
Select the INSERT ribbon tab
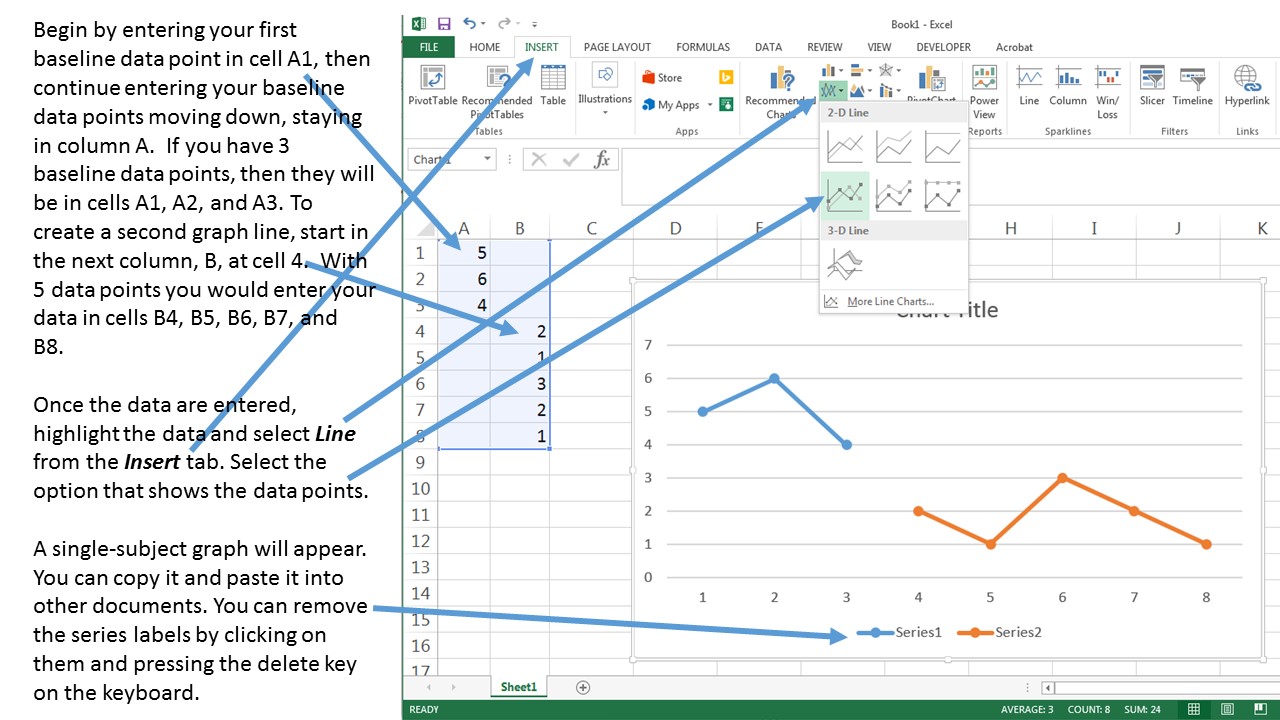[542, 47]
